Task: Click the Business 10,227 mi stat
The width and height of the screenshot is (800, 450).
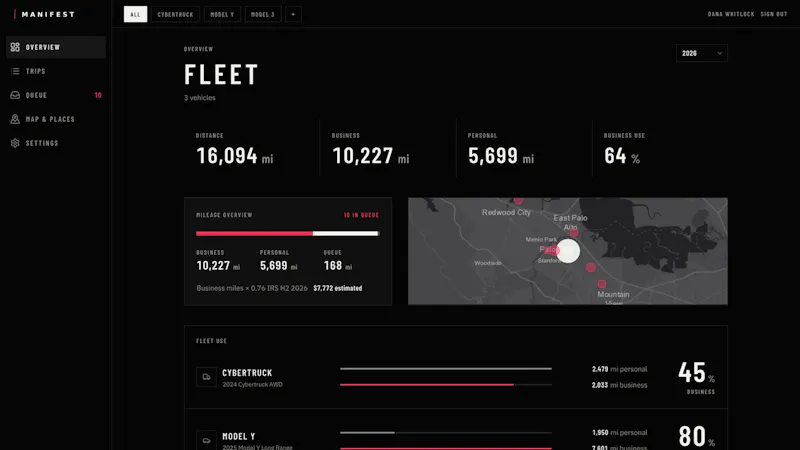Action: click(371, 156)
